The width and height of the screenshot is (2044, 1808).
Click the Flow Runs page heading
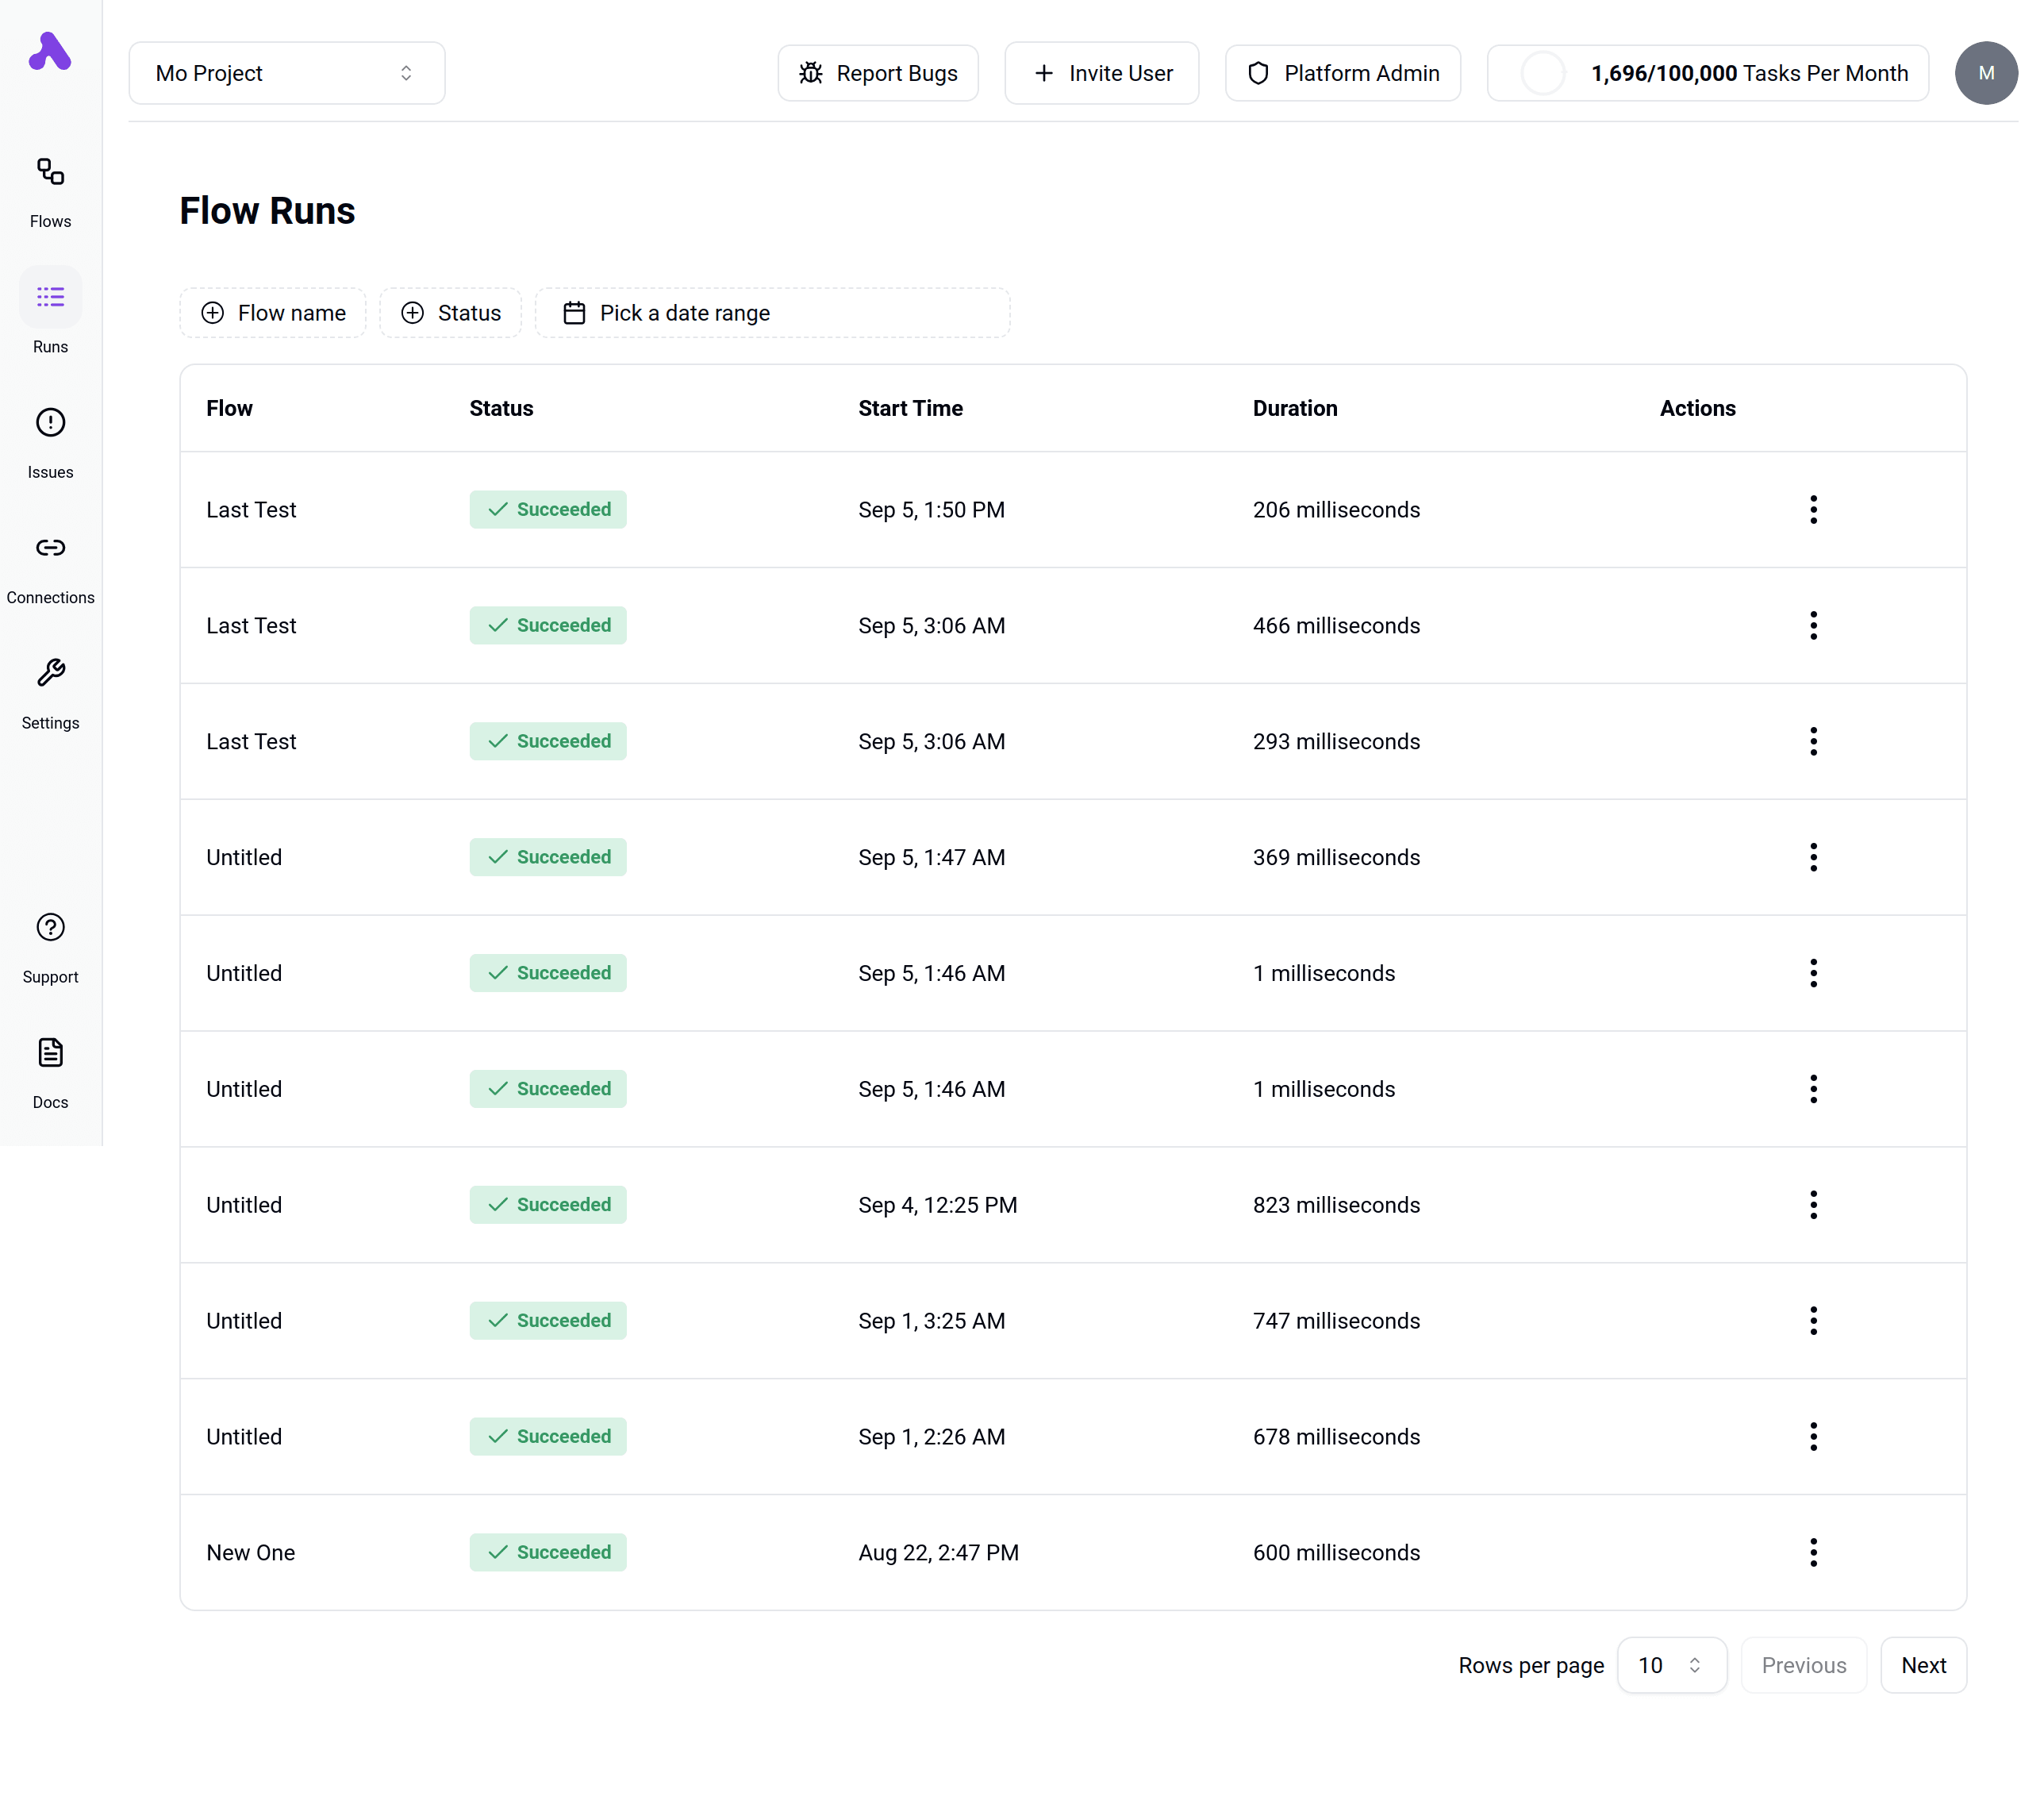[267, 211]
